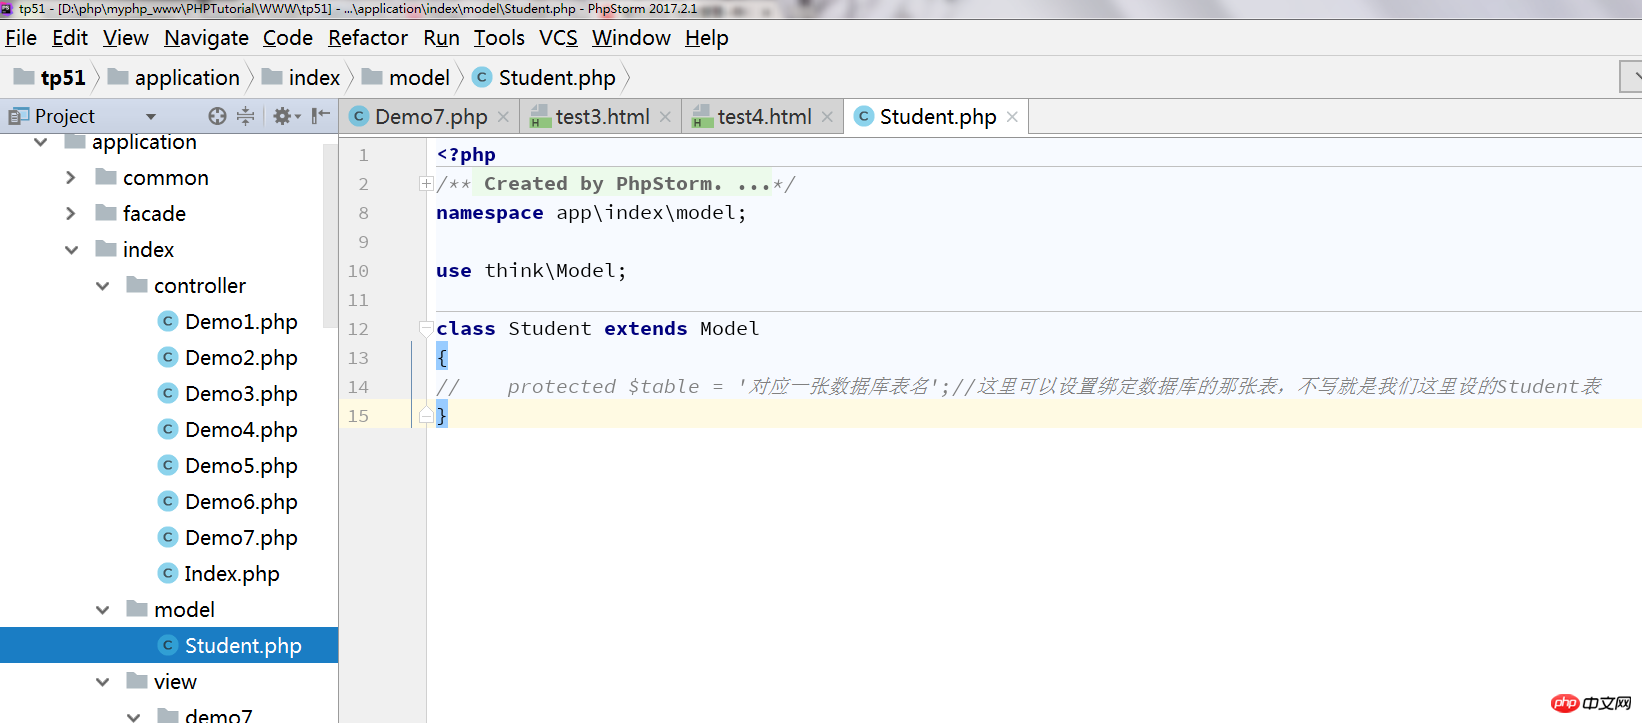Click line number 12 in gutter

(x=358, y=328)
